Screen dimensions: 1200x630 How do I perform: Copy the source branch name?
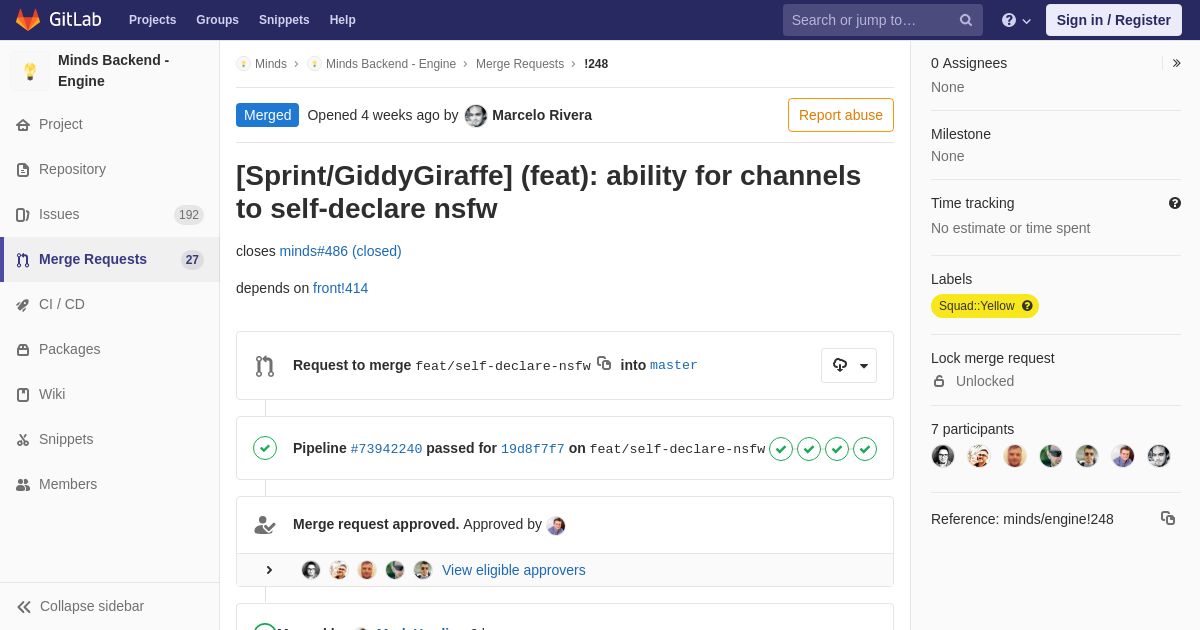pyautogui.click(x=604, y=364)
